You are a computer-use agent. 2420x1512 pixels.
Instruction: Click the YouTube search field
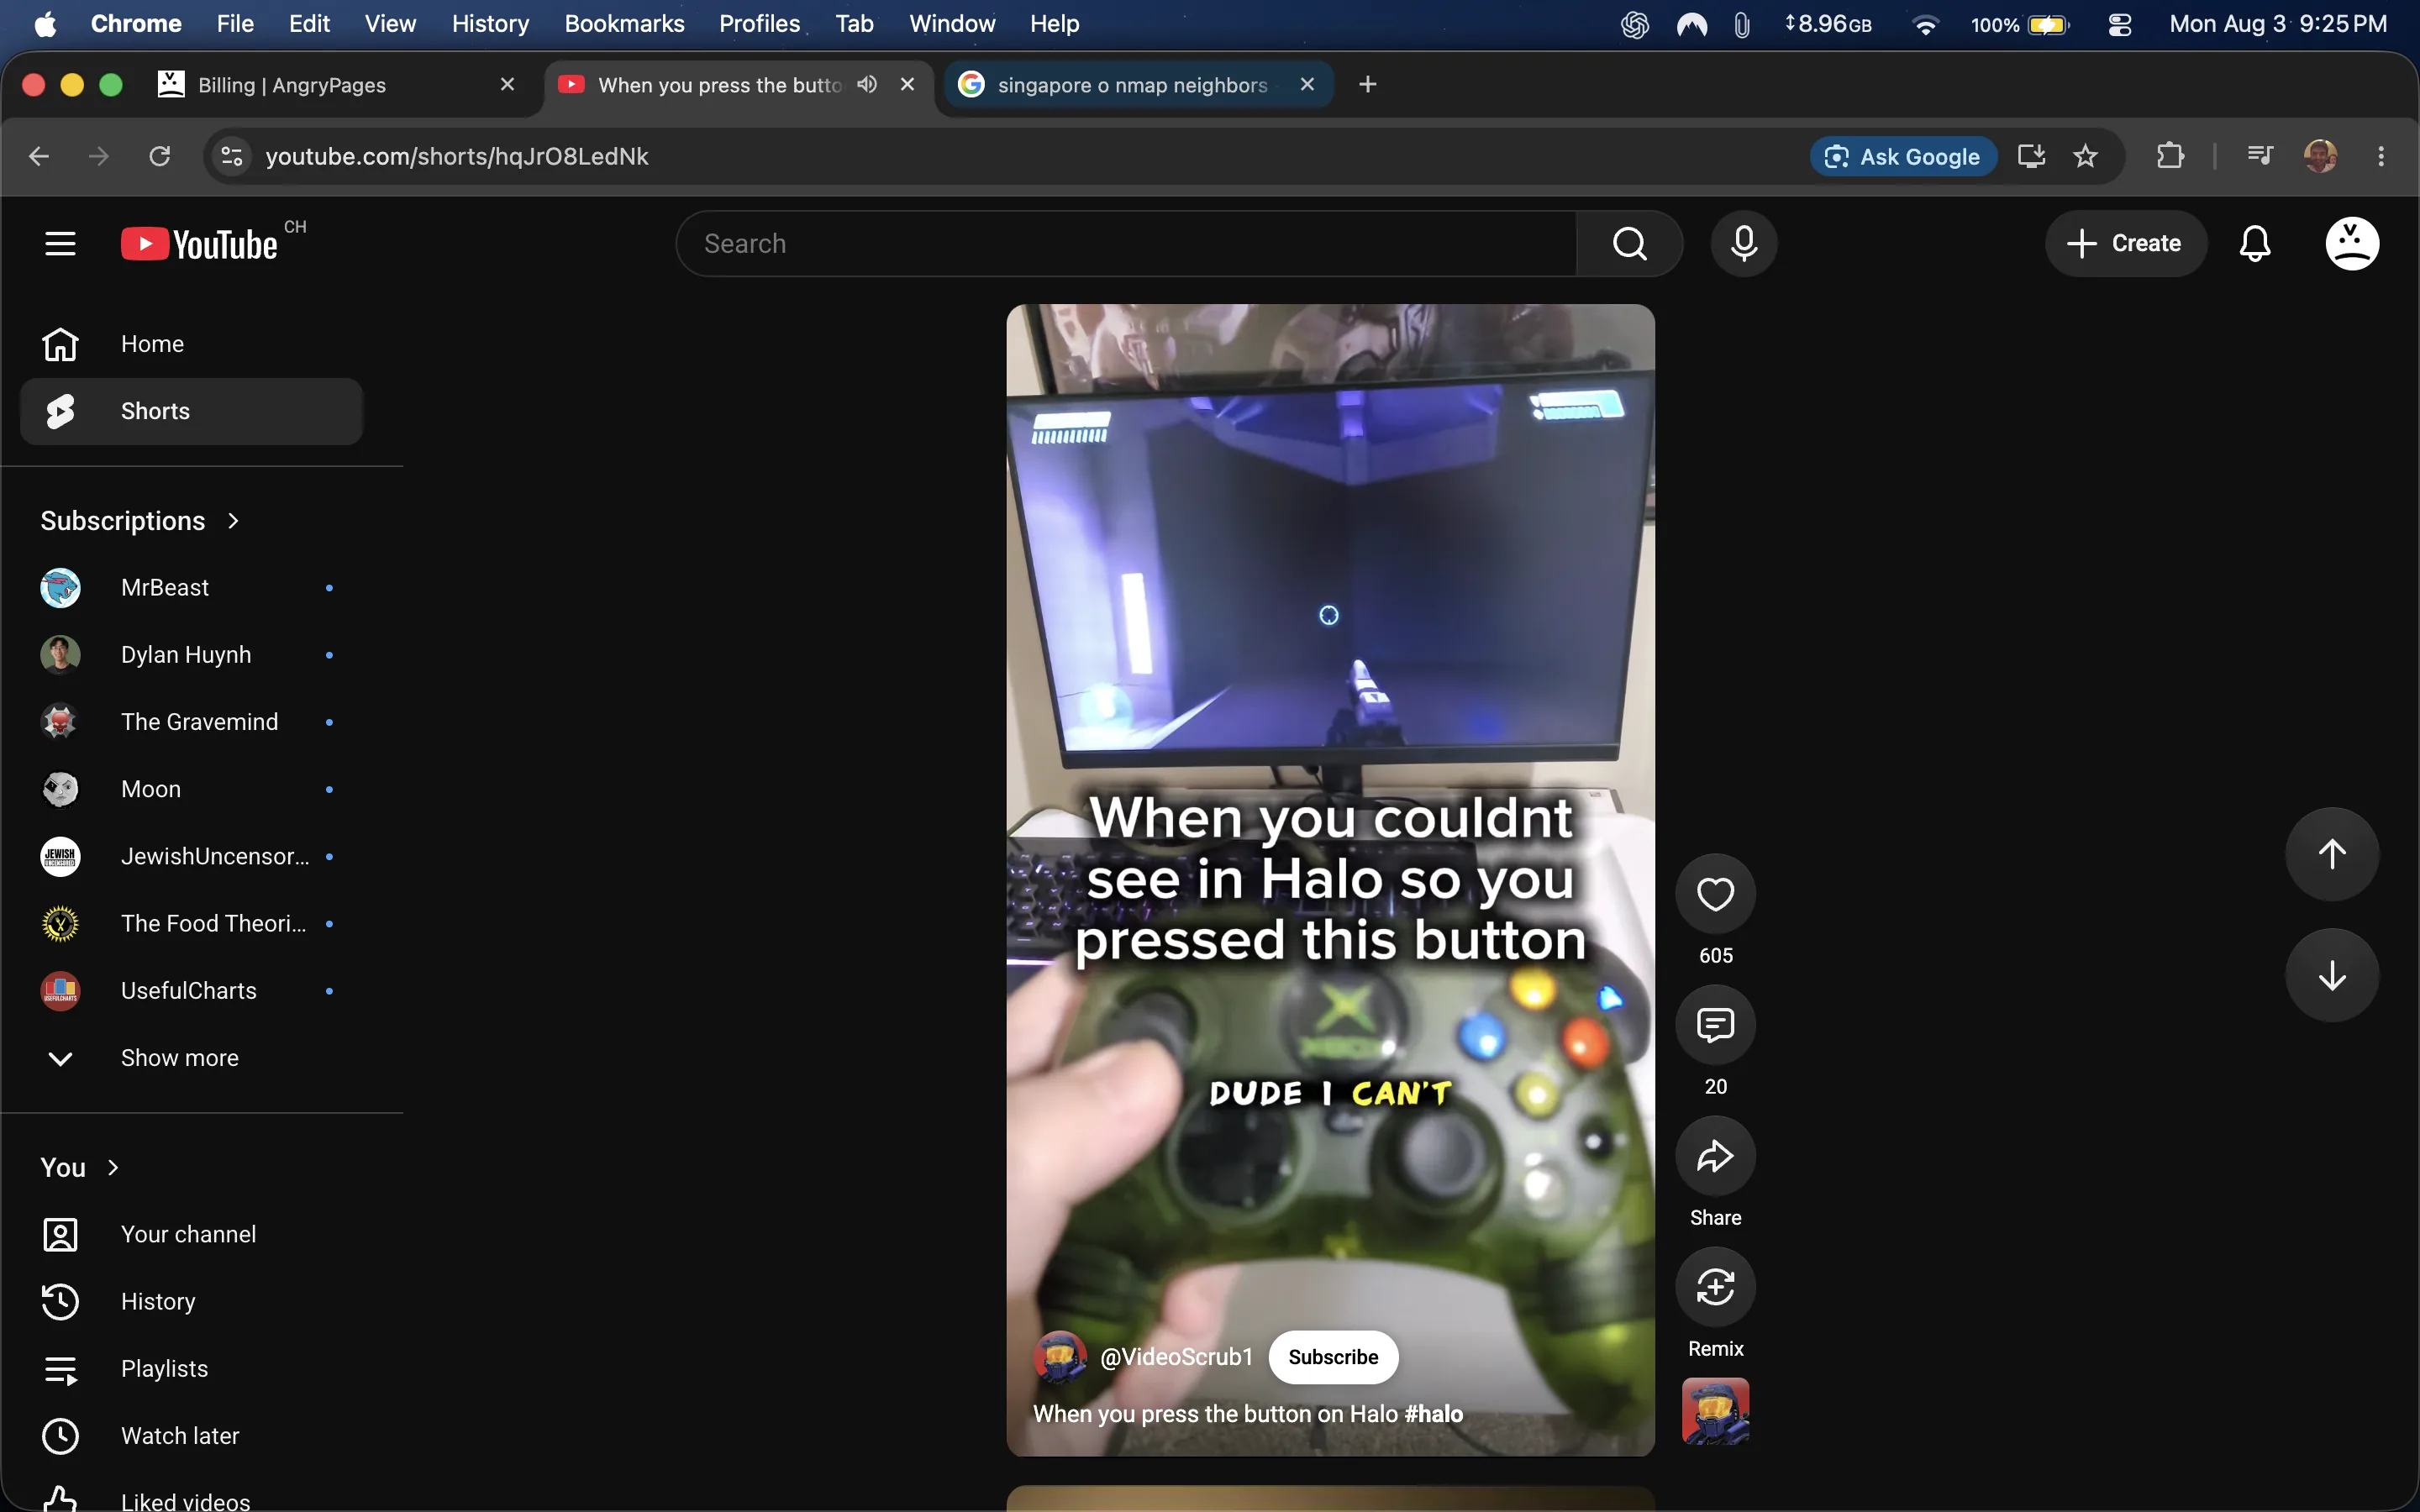[1126, 243]
